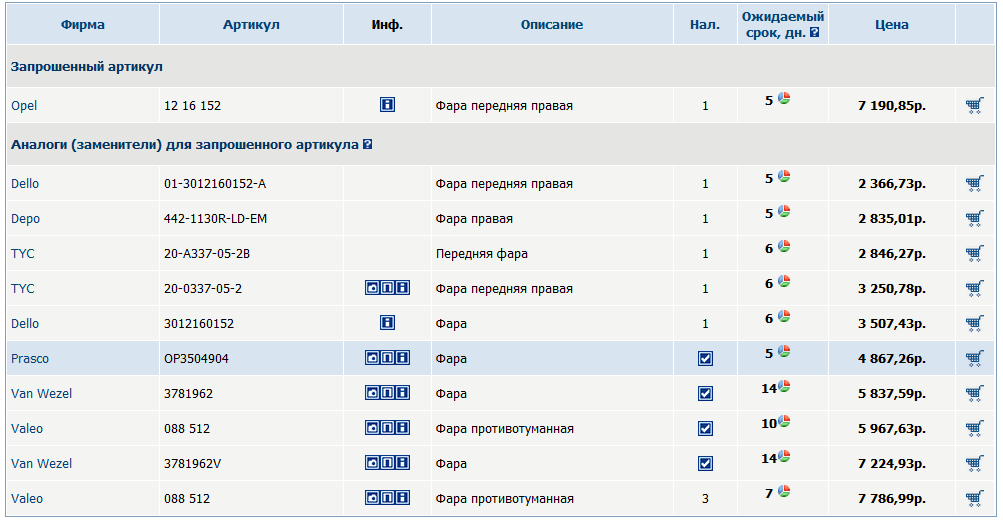Open info icon for Valeo 5 967,63р. row
Viewport: 1003px width, 522px height.
(402, 427)
